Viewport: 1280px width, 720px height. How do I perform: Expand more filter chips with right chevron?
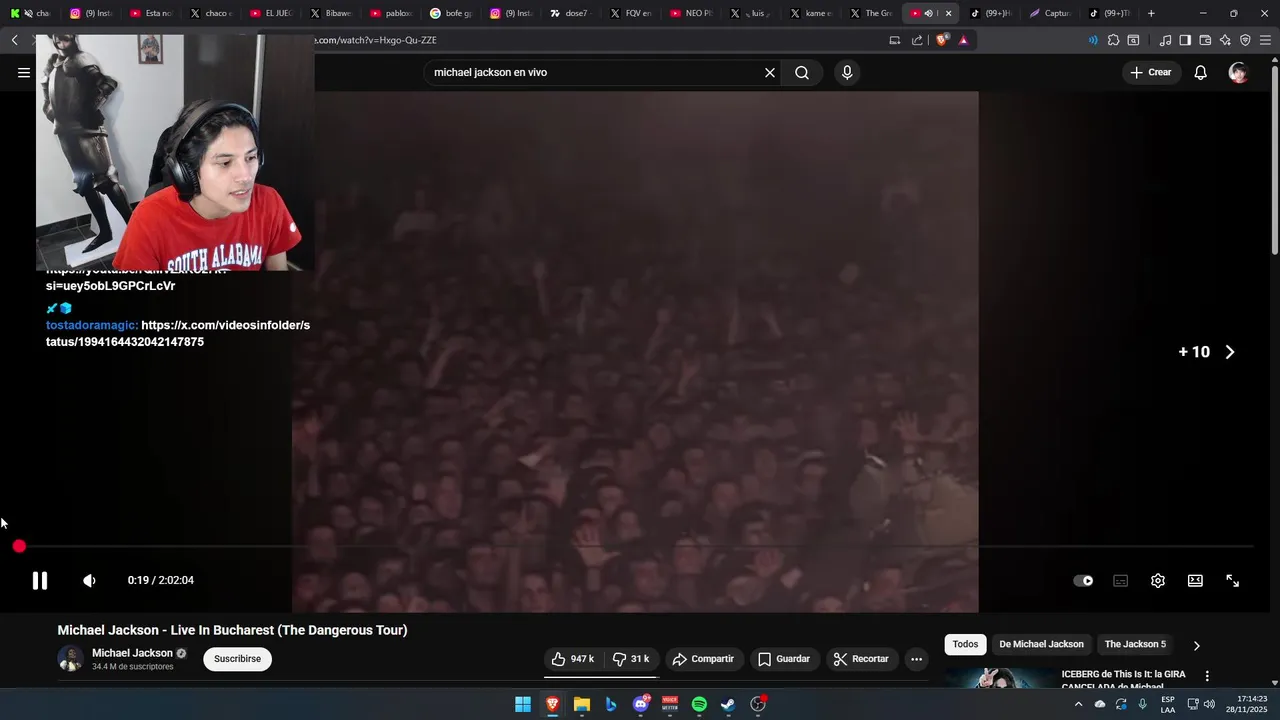[x=1197, y=645]
